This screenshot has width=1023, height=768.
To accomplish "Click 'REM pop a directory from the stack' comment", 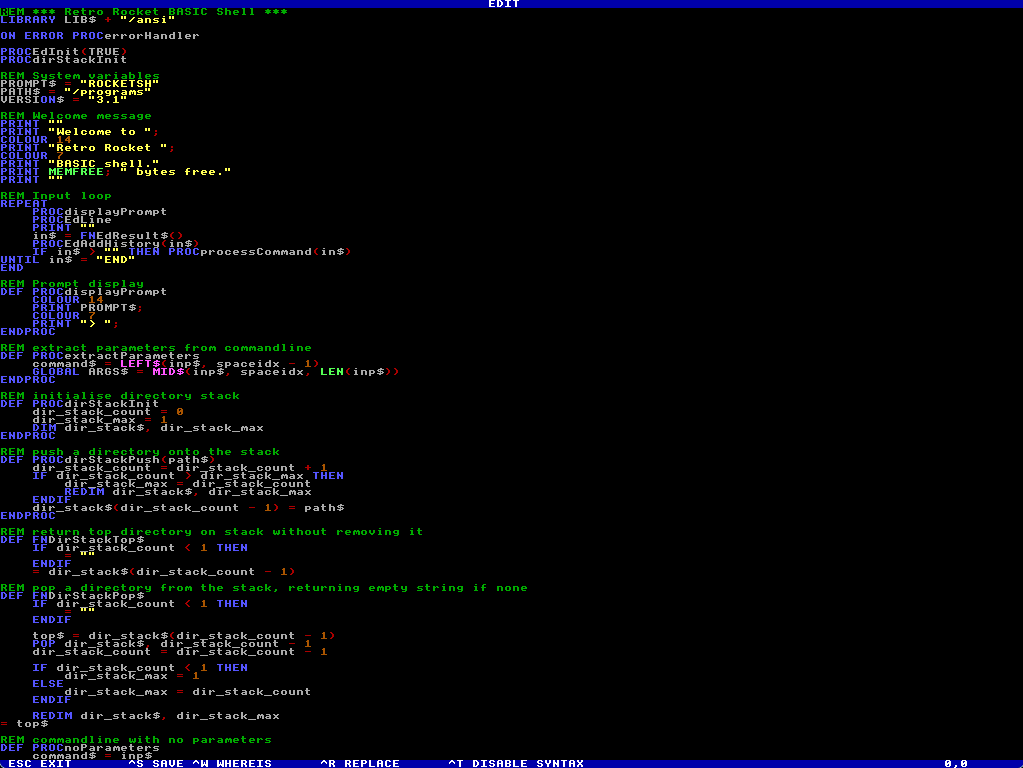I will [x=264, y=588].
